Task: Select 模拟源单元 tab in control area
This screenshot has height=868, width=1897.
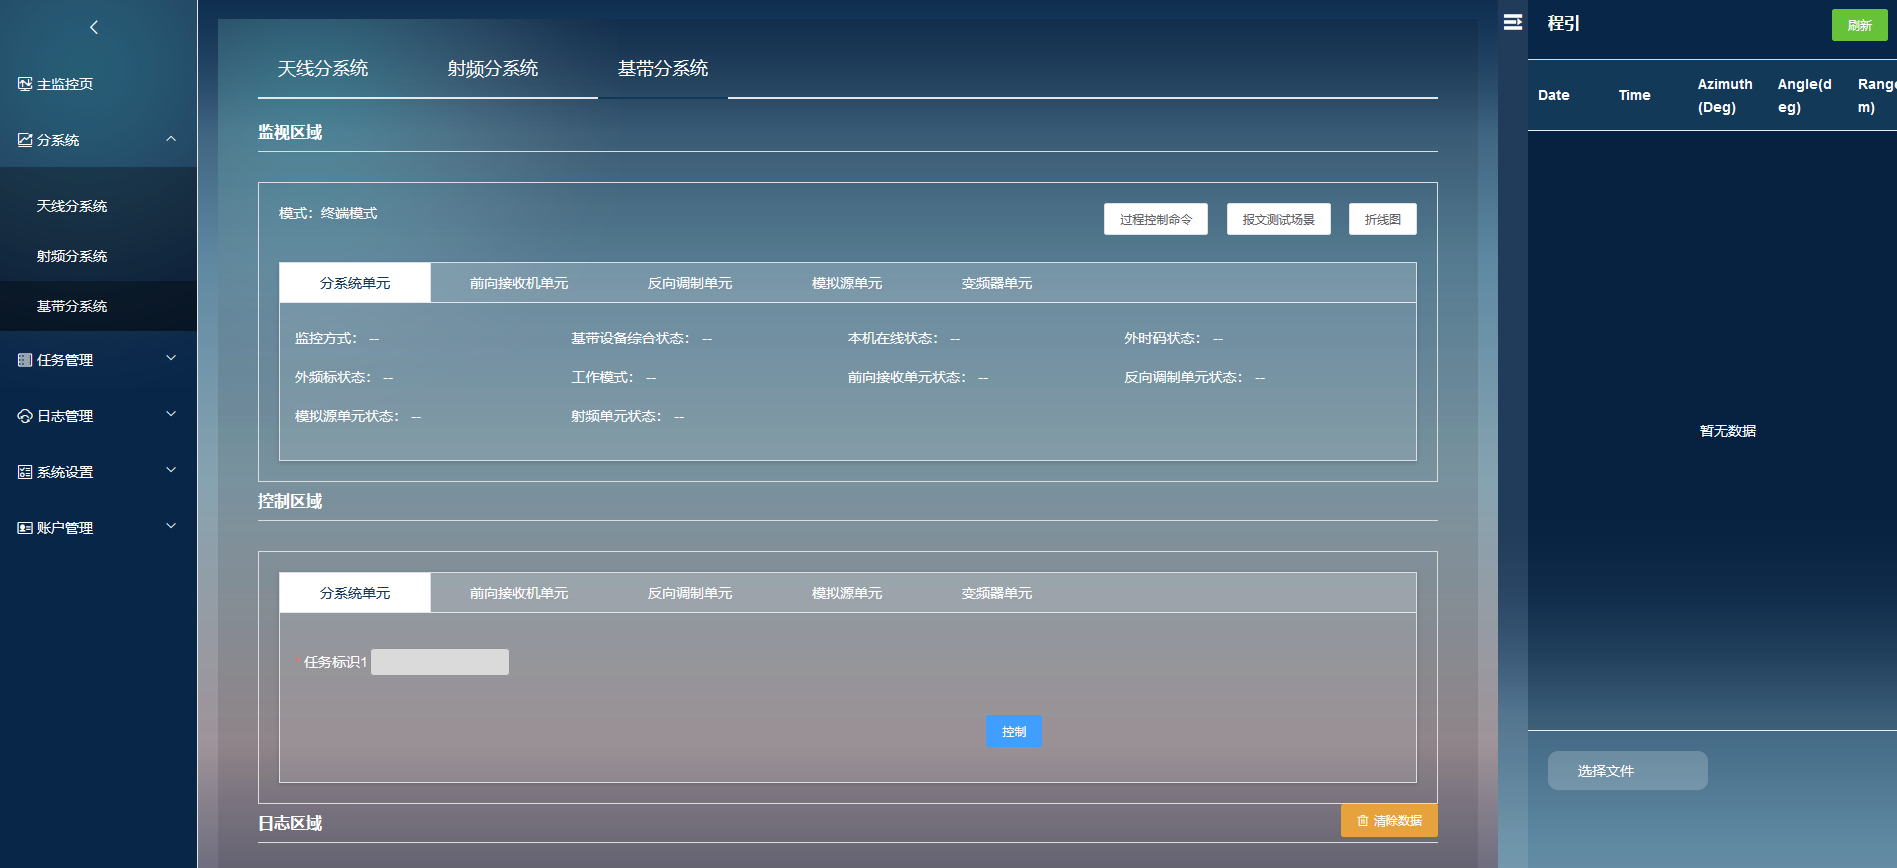Action: pos(847,593)
